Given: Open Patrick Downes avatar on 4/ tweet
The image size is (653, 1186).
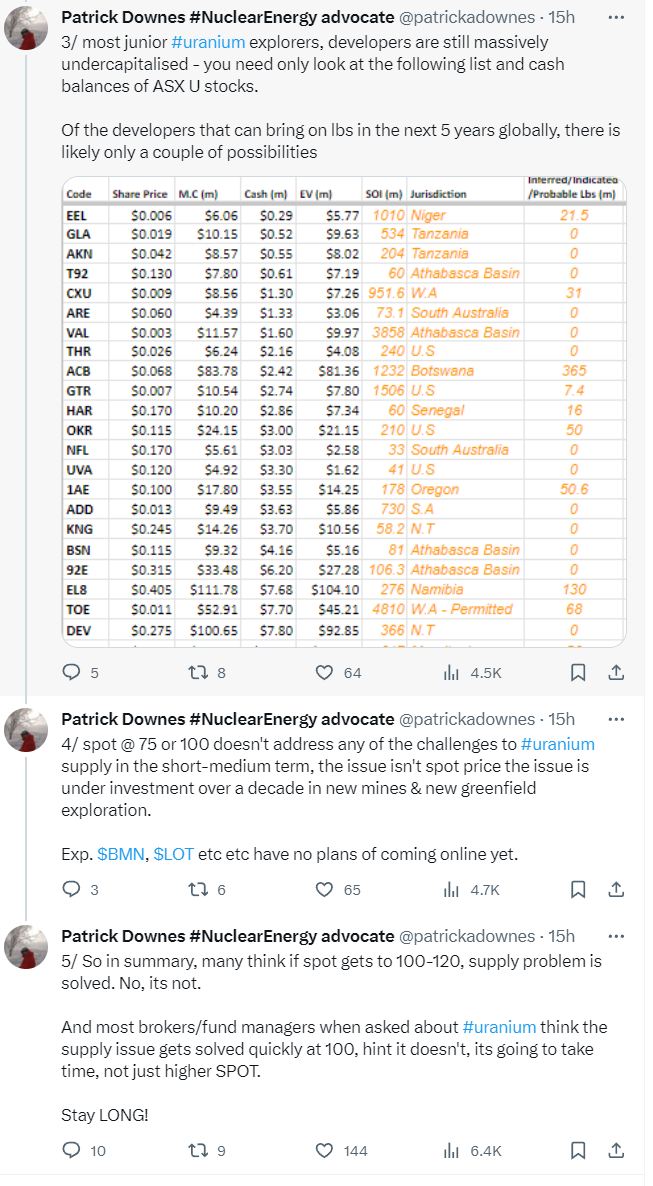Looking at the screenshot, I should click(x=27, y=730).
